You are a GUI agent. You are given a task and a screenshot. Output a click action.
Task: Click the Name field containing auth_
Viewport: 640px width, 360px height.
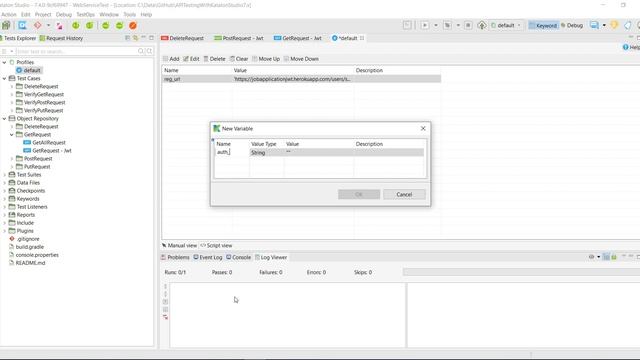232,152
